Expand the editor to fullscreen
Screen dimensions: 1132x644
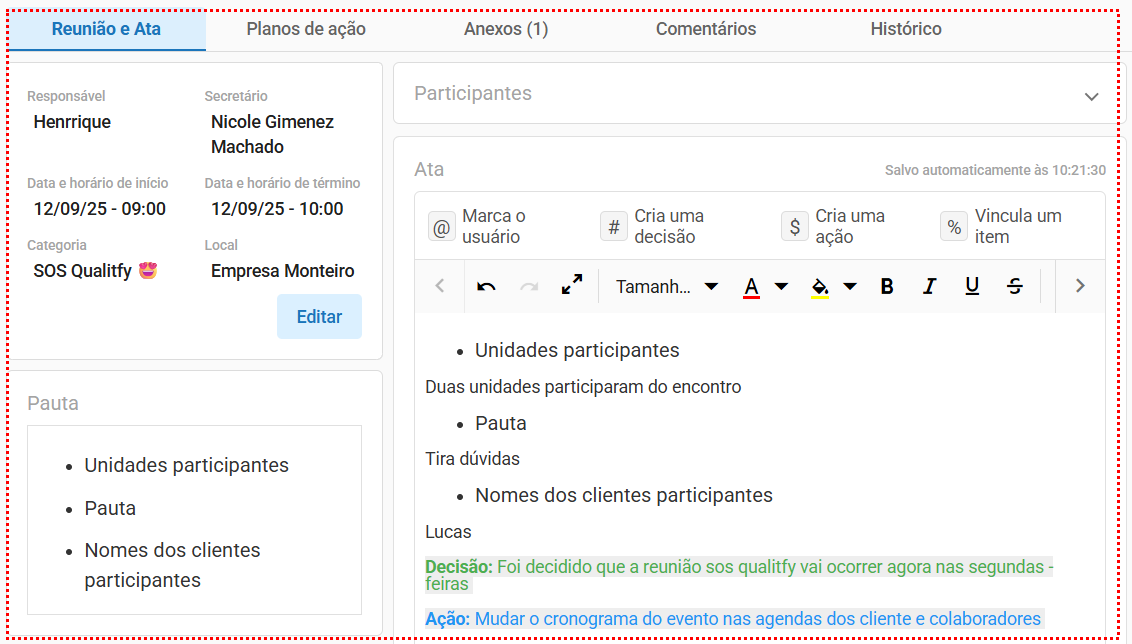point(572,286)
